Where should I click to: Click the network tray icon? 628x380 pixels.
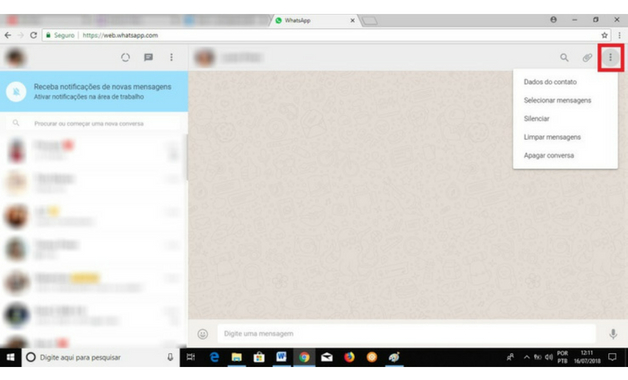[x=537, y=357]
